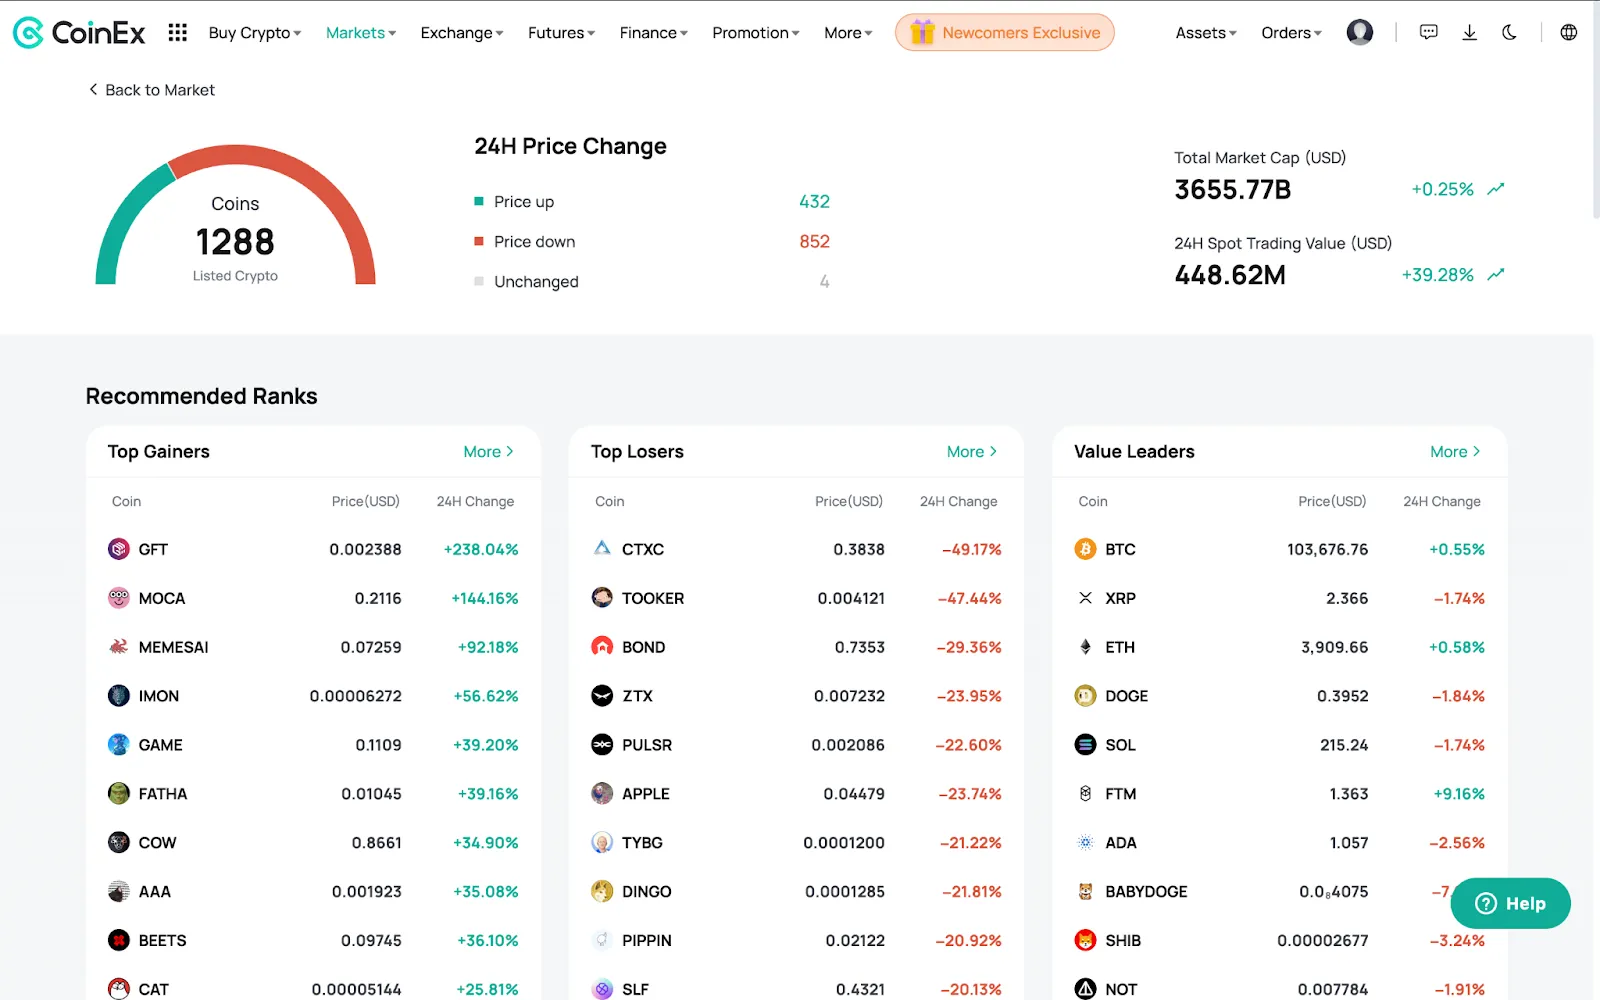1600x1000 pixels.
Task: Click the MEMESAI coin icon
Action: point(119,647)
